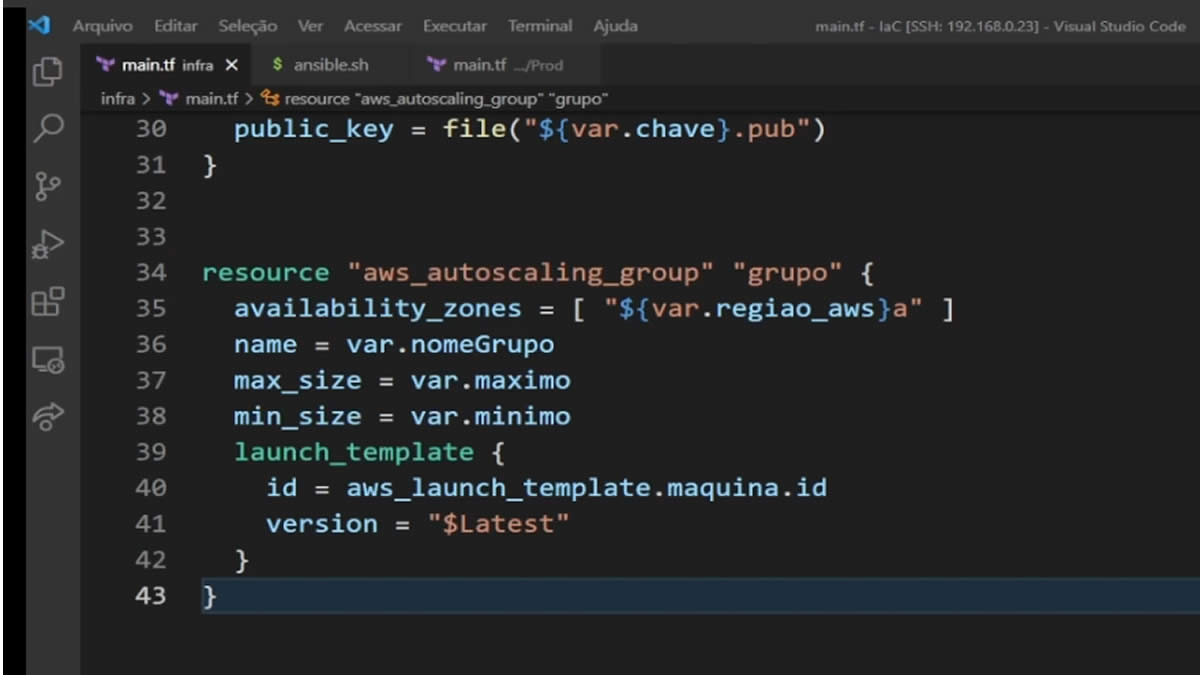Image resolution: width=1200 pixels, height=675 pixels.
Task: Open the Executar menu
Action: click(x=454, y=26)
